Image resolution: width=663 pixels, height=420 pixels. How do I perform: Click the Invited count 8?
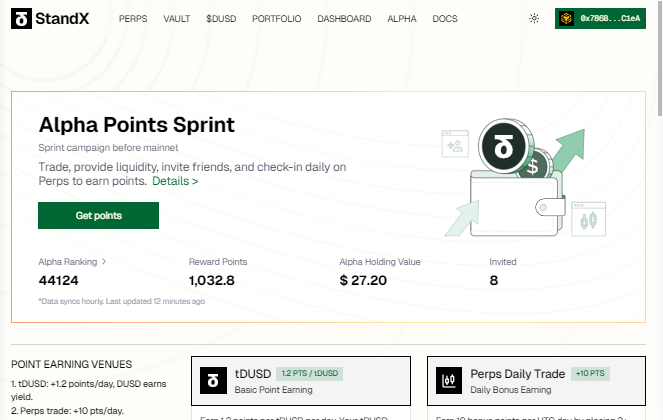[x=494, y=280]
